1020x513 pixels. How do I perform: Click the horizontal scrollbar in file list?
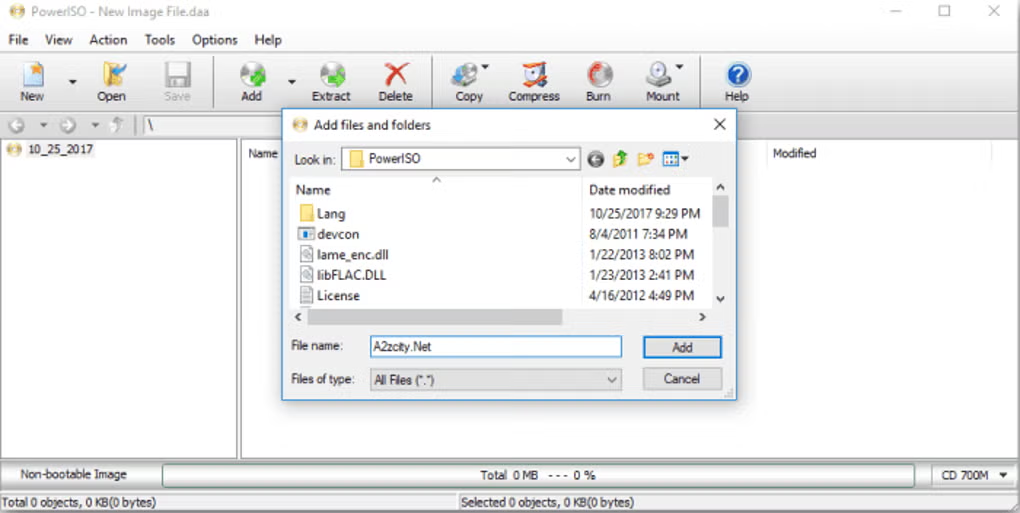[x=435, y=317]
